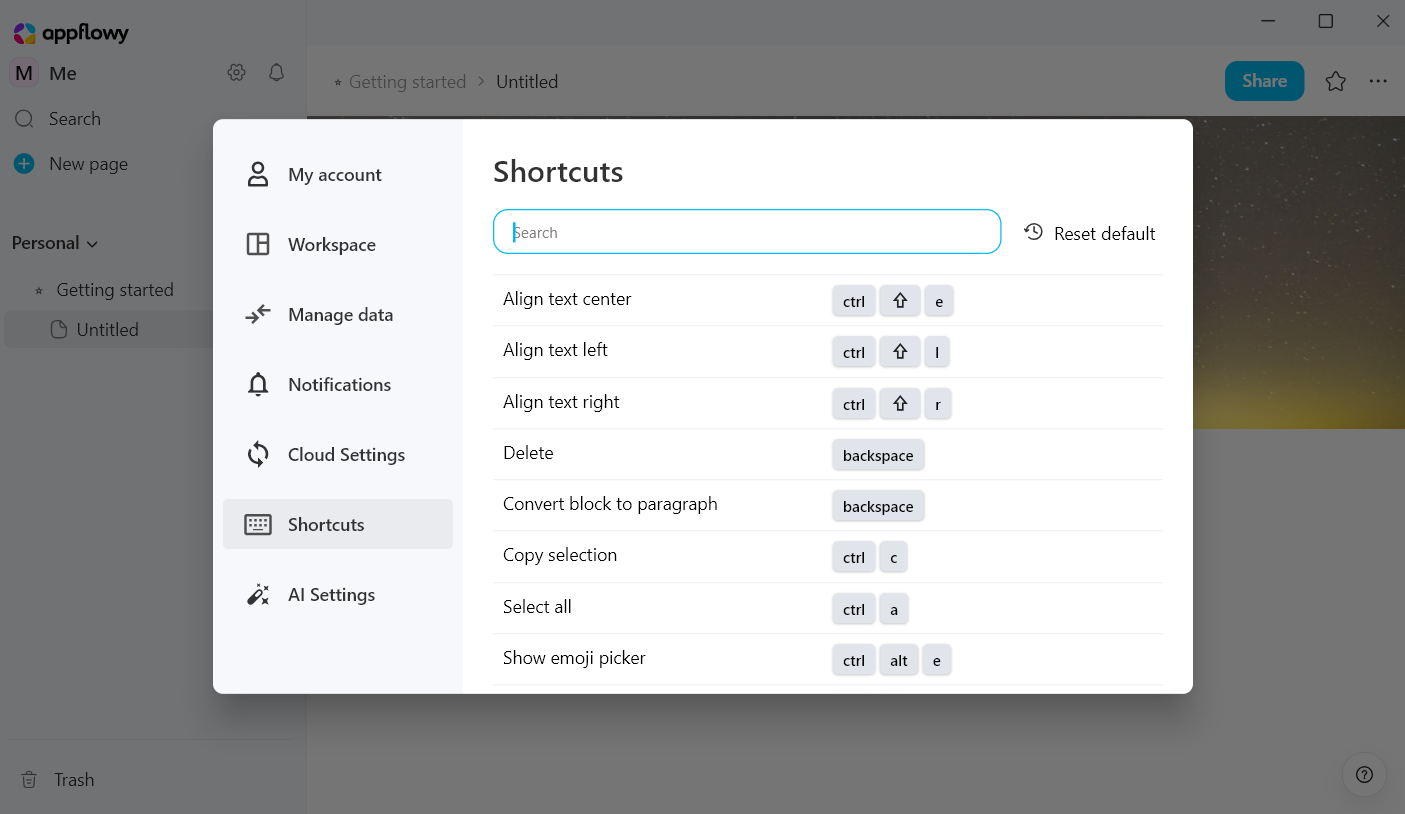Favorite the page with star icon
The height and width of the screenshot is (814, 1405).
(1335, 82)
